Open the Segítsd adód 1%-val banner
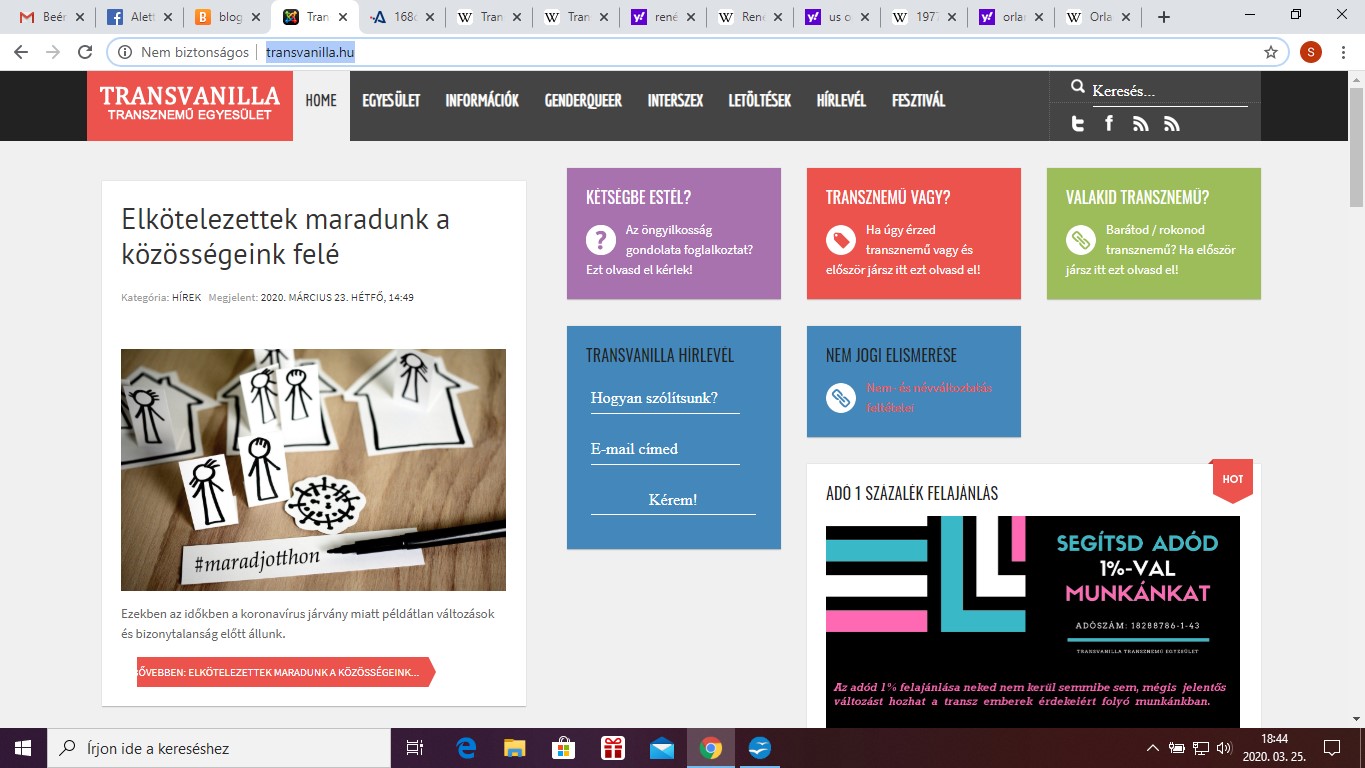 click(x=1033, y=622)
